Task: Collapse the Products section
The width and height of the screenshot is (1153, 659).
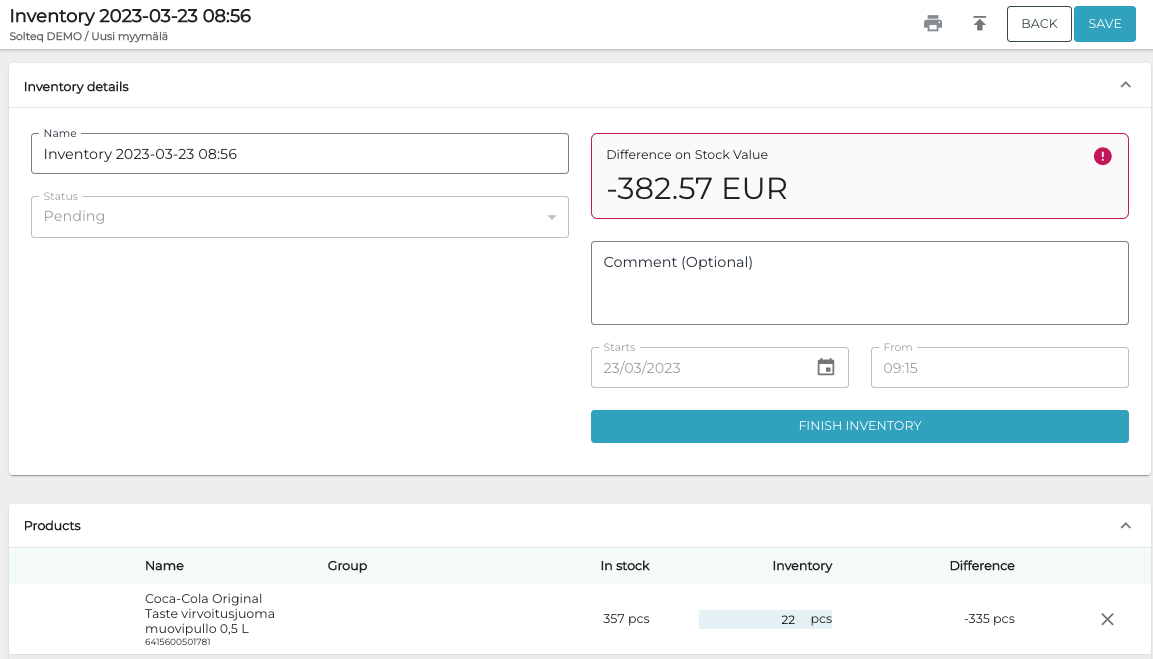Action: (x=1125, y=525)
